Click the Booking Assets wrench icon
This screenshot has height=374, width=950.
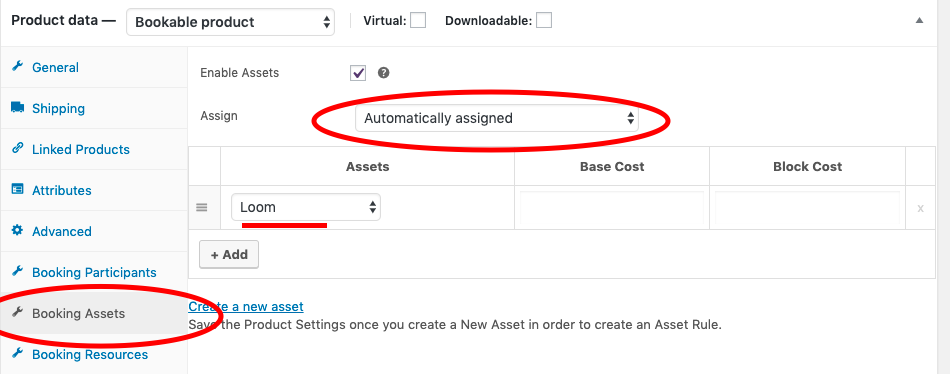18,313
